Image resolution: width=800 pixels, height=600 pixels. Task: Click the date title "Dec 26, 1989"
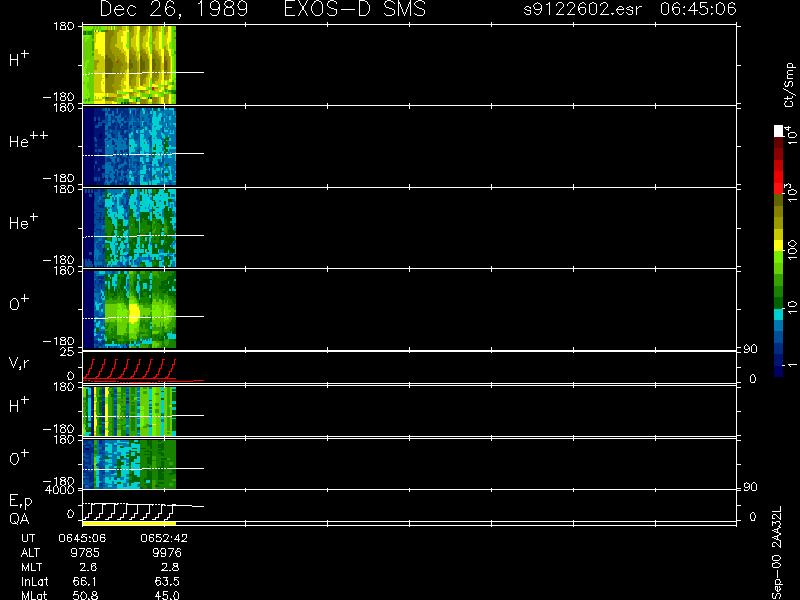[174, 9]
